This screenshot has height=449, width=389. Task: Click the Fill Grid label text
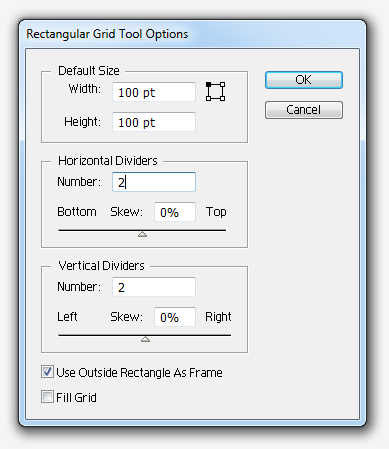[x=76, y=397]
